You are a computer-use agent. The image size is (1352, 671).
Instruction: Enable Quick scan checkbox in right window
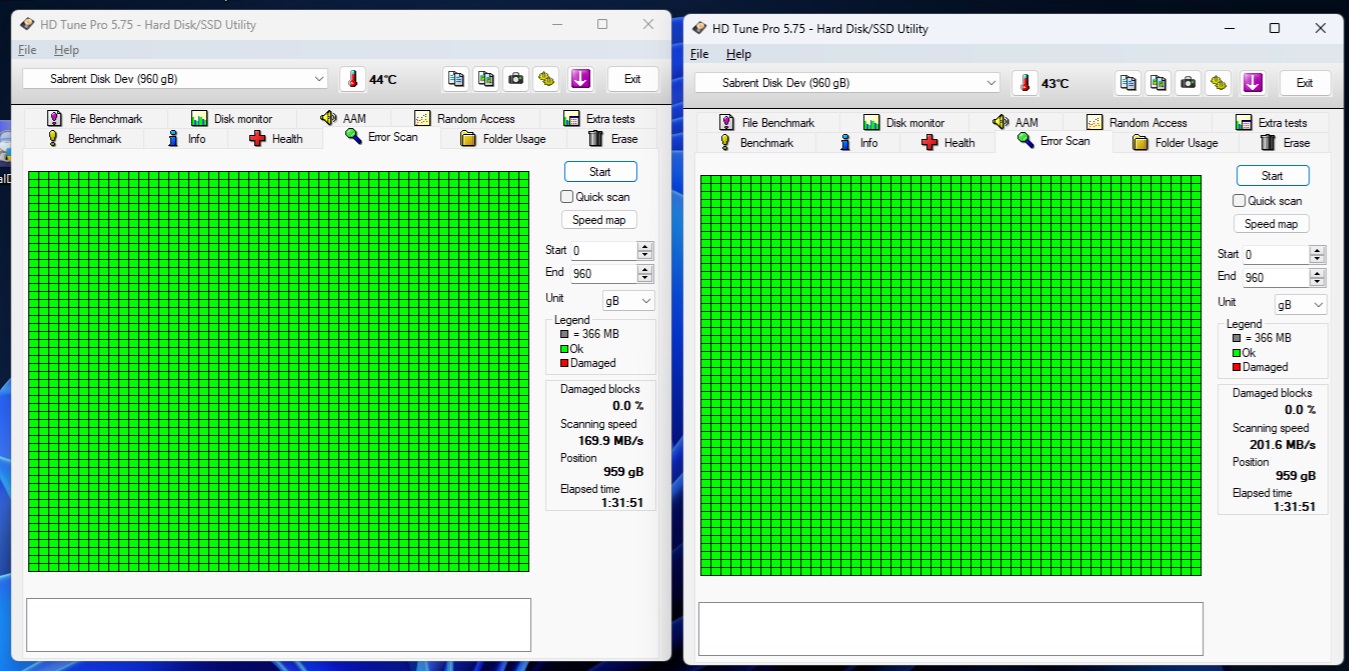coord(1239,201)
